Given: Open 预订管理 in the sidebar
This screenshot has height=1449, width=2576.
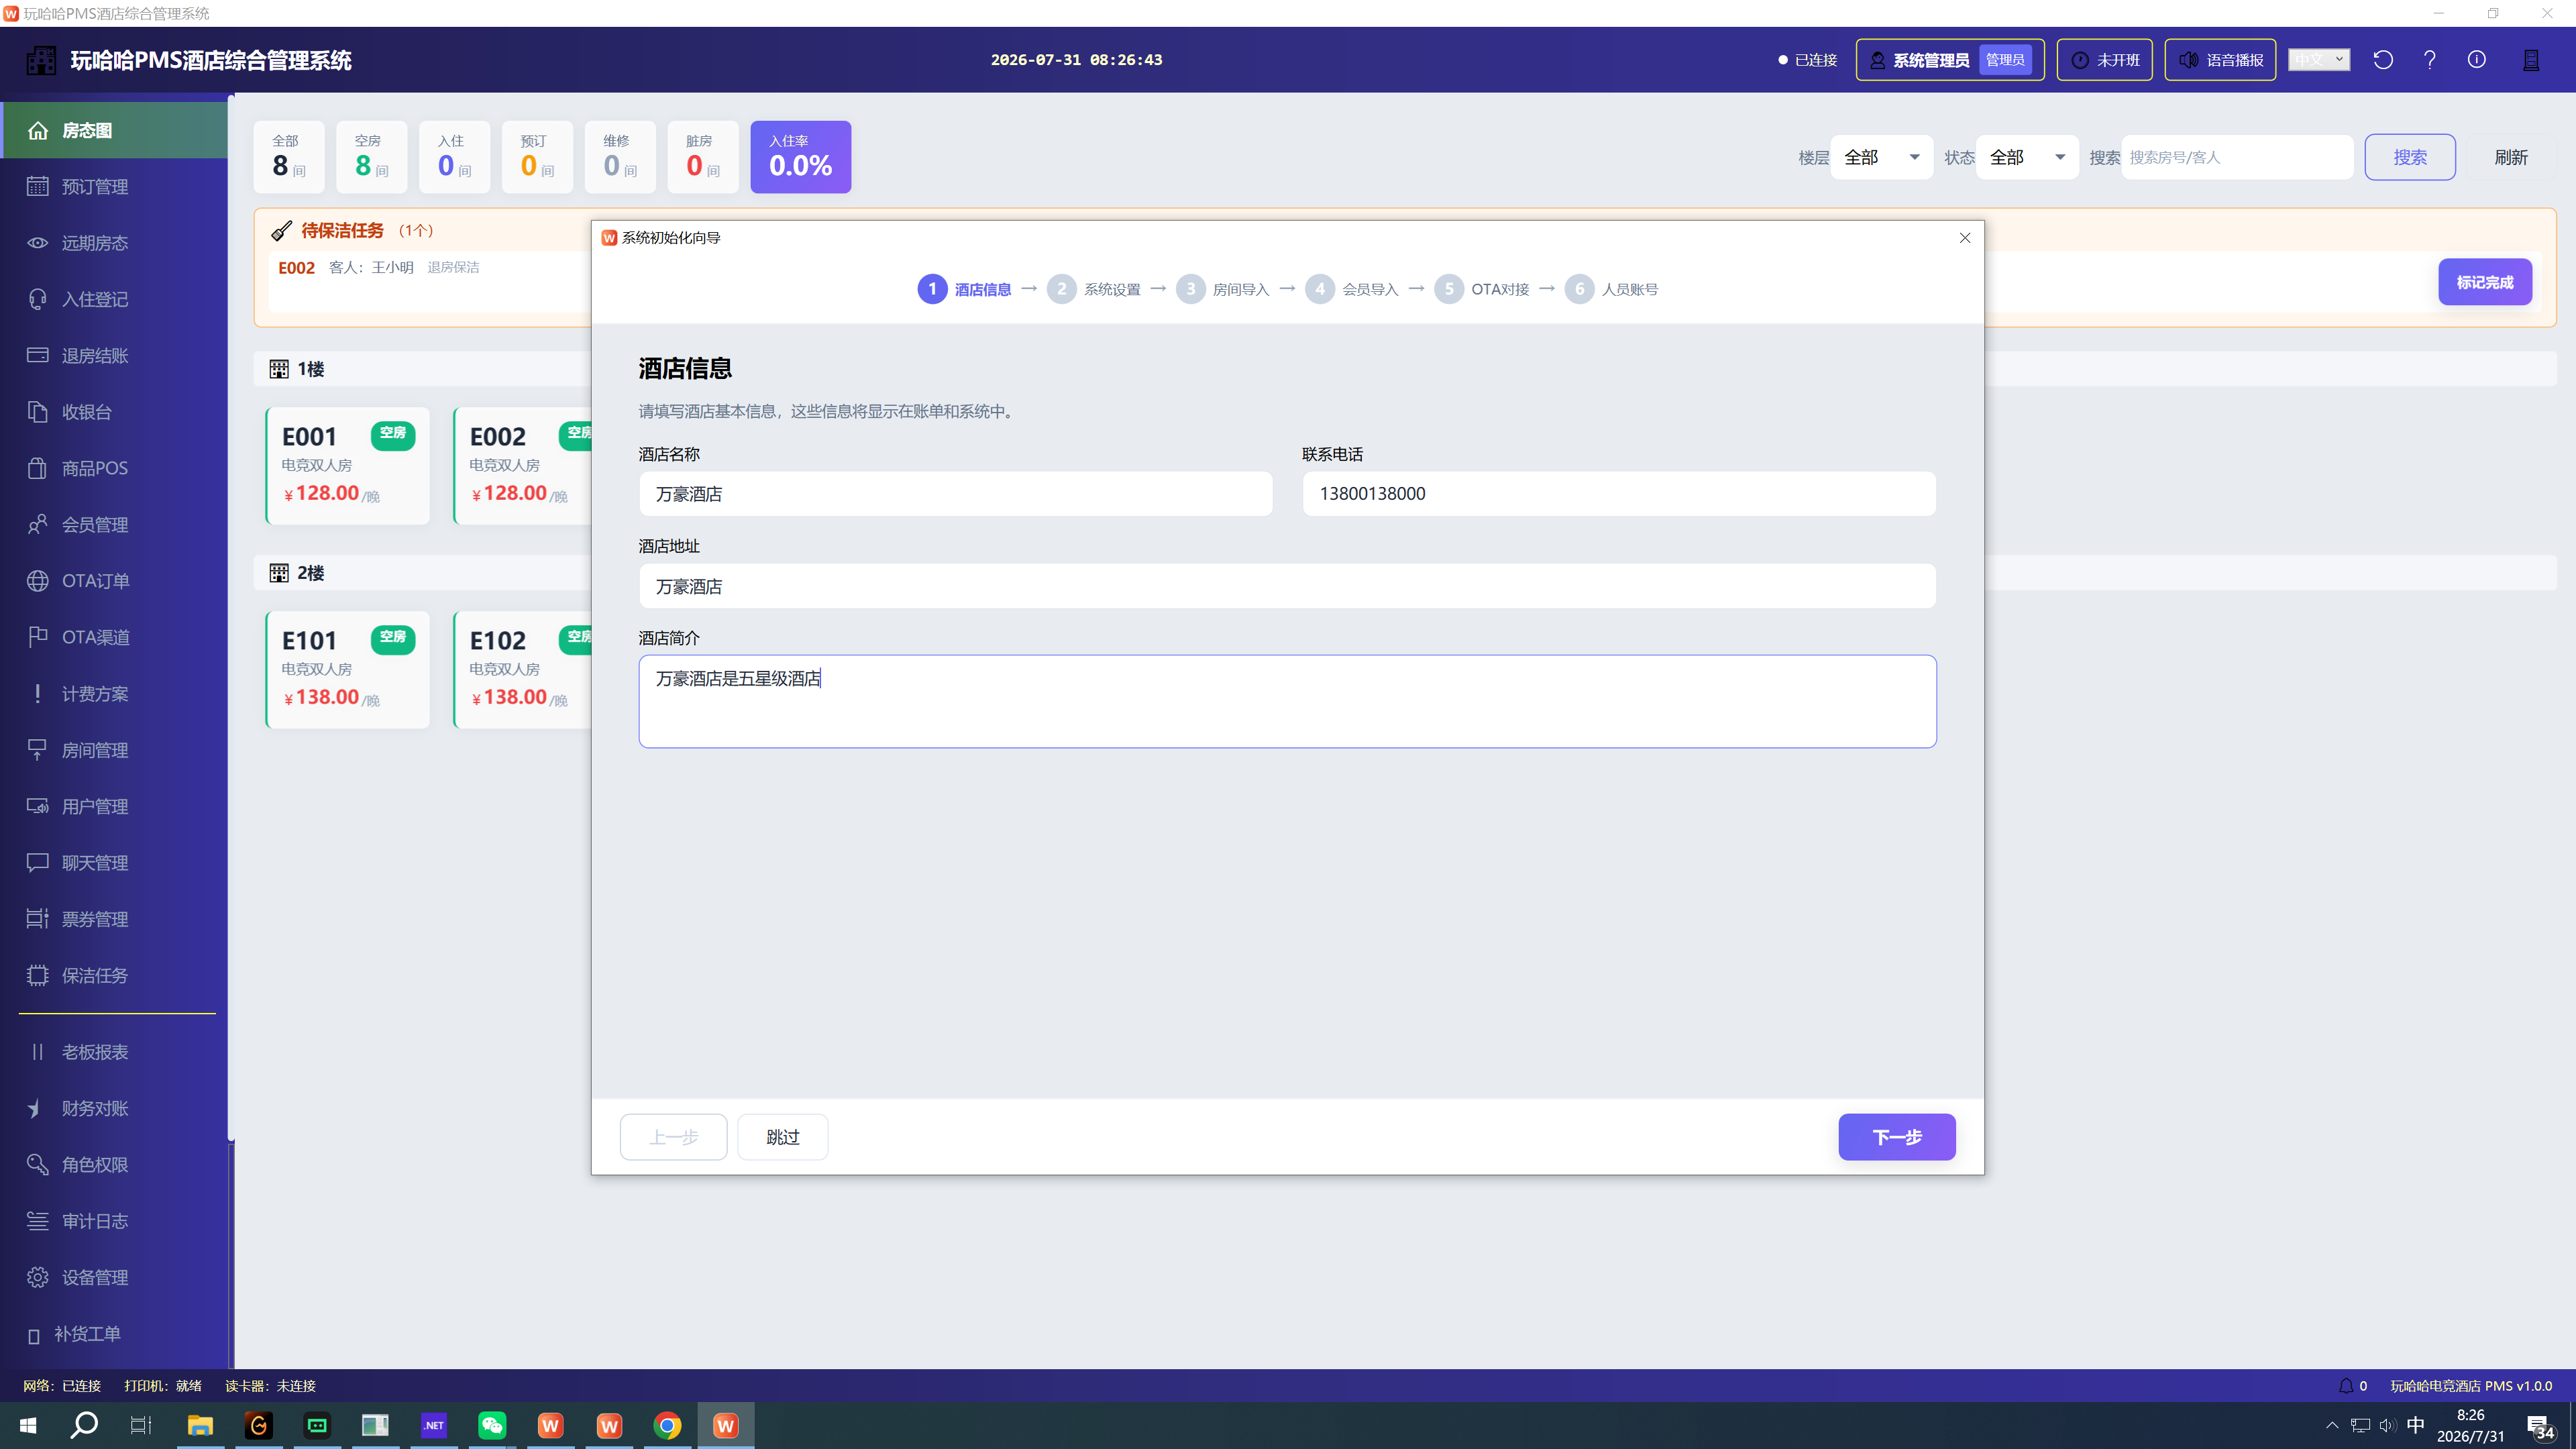Looking at the screenshot, I should pyautogui.click(x=114, y=187).
